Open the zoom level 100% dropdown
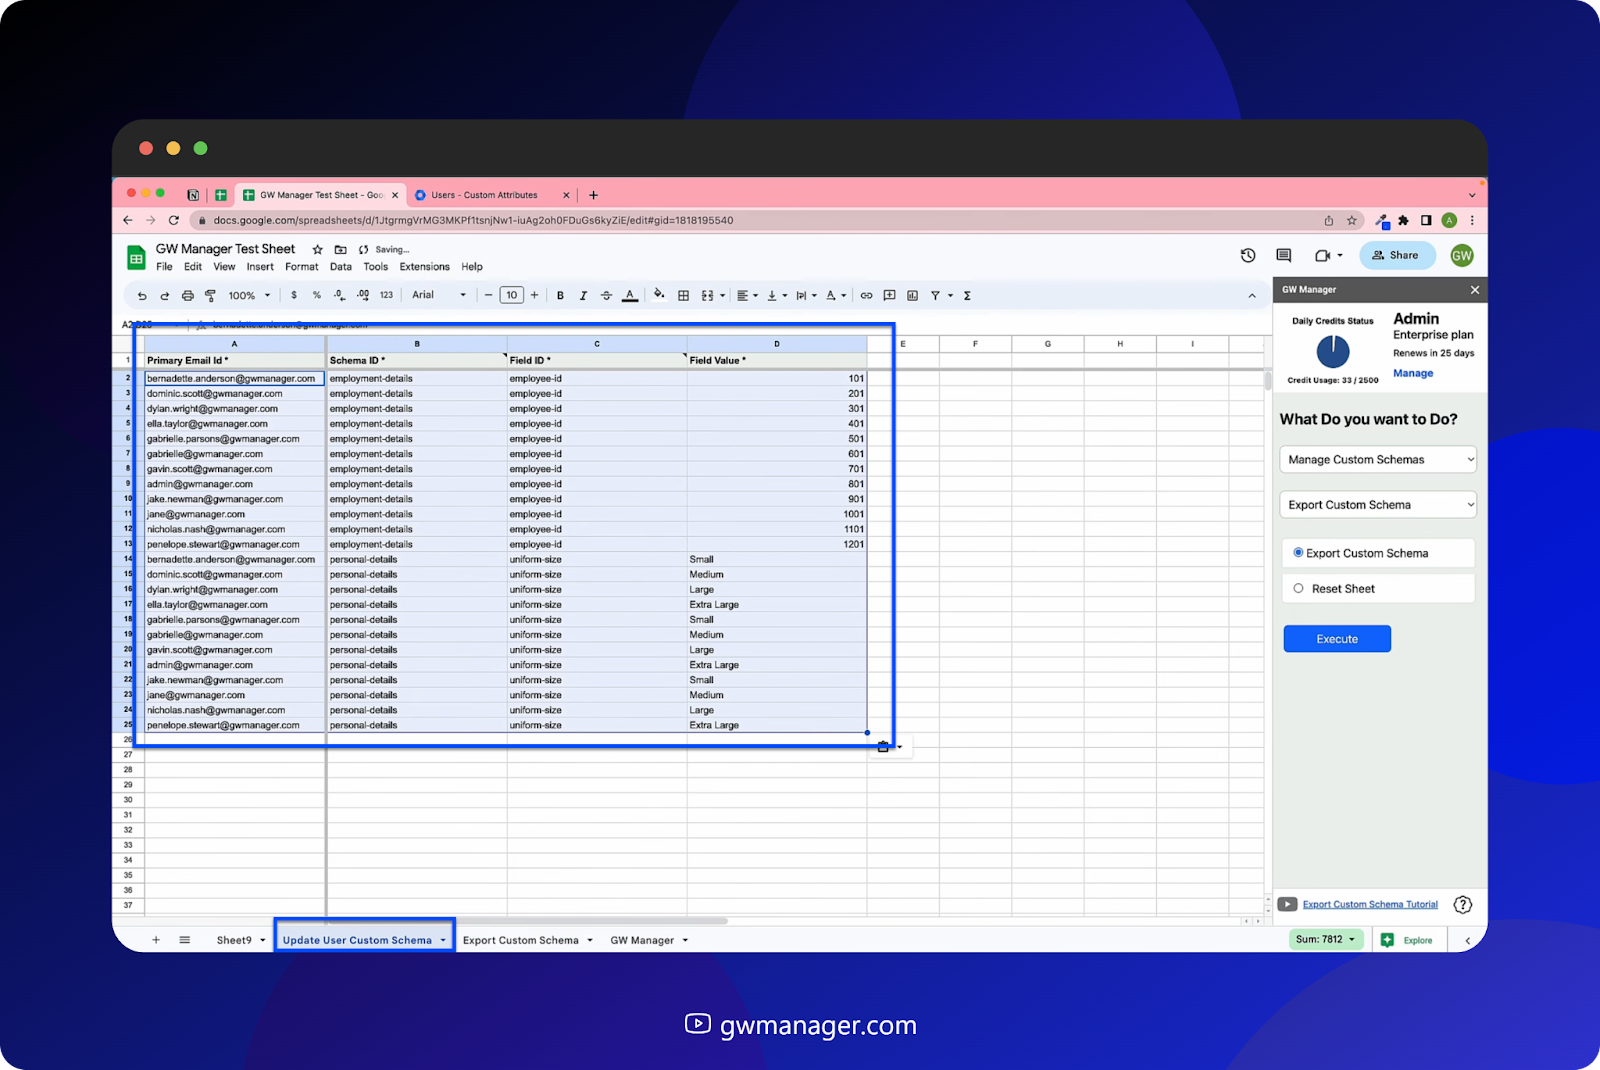 click(x=249, y=296)
